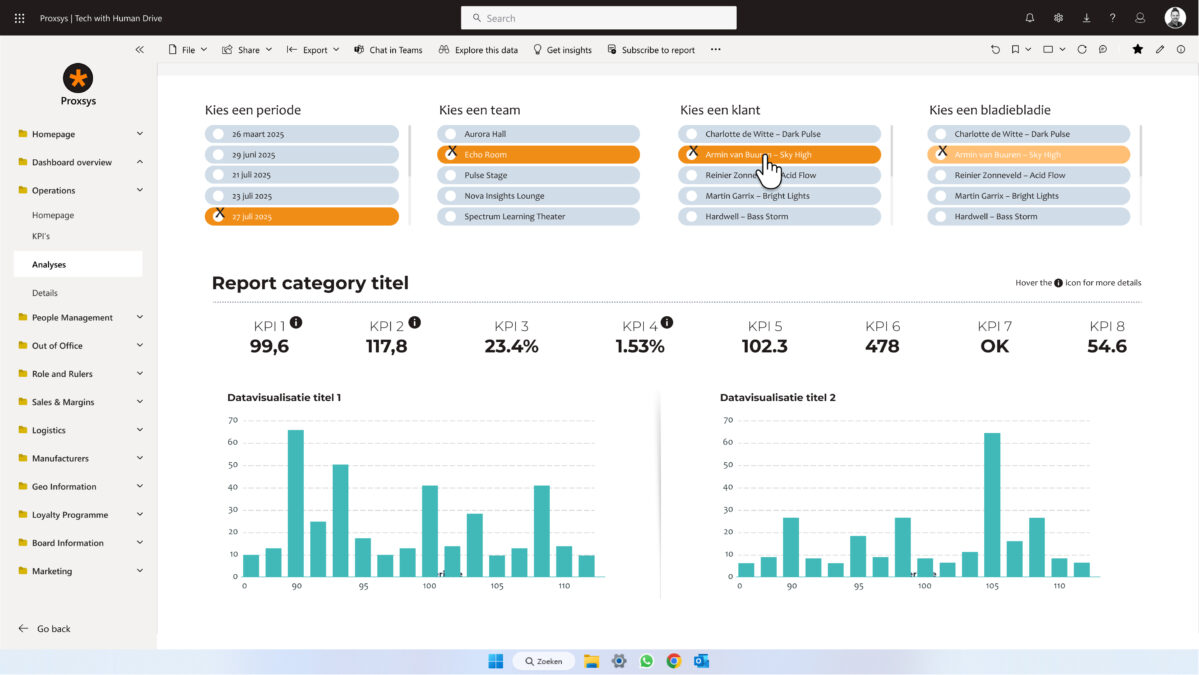Open the notifications bell
This screenshot has height=675, width=1199.
click(1030, 18)
